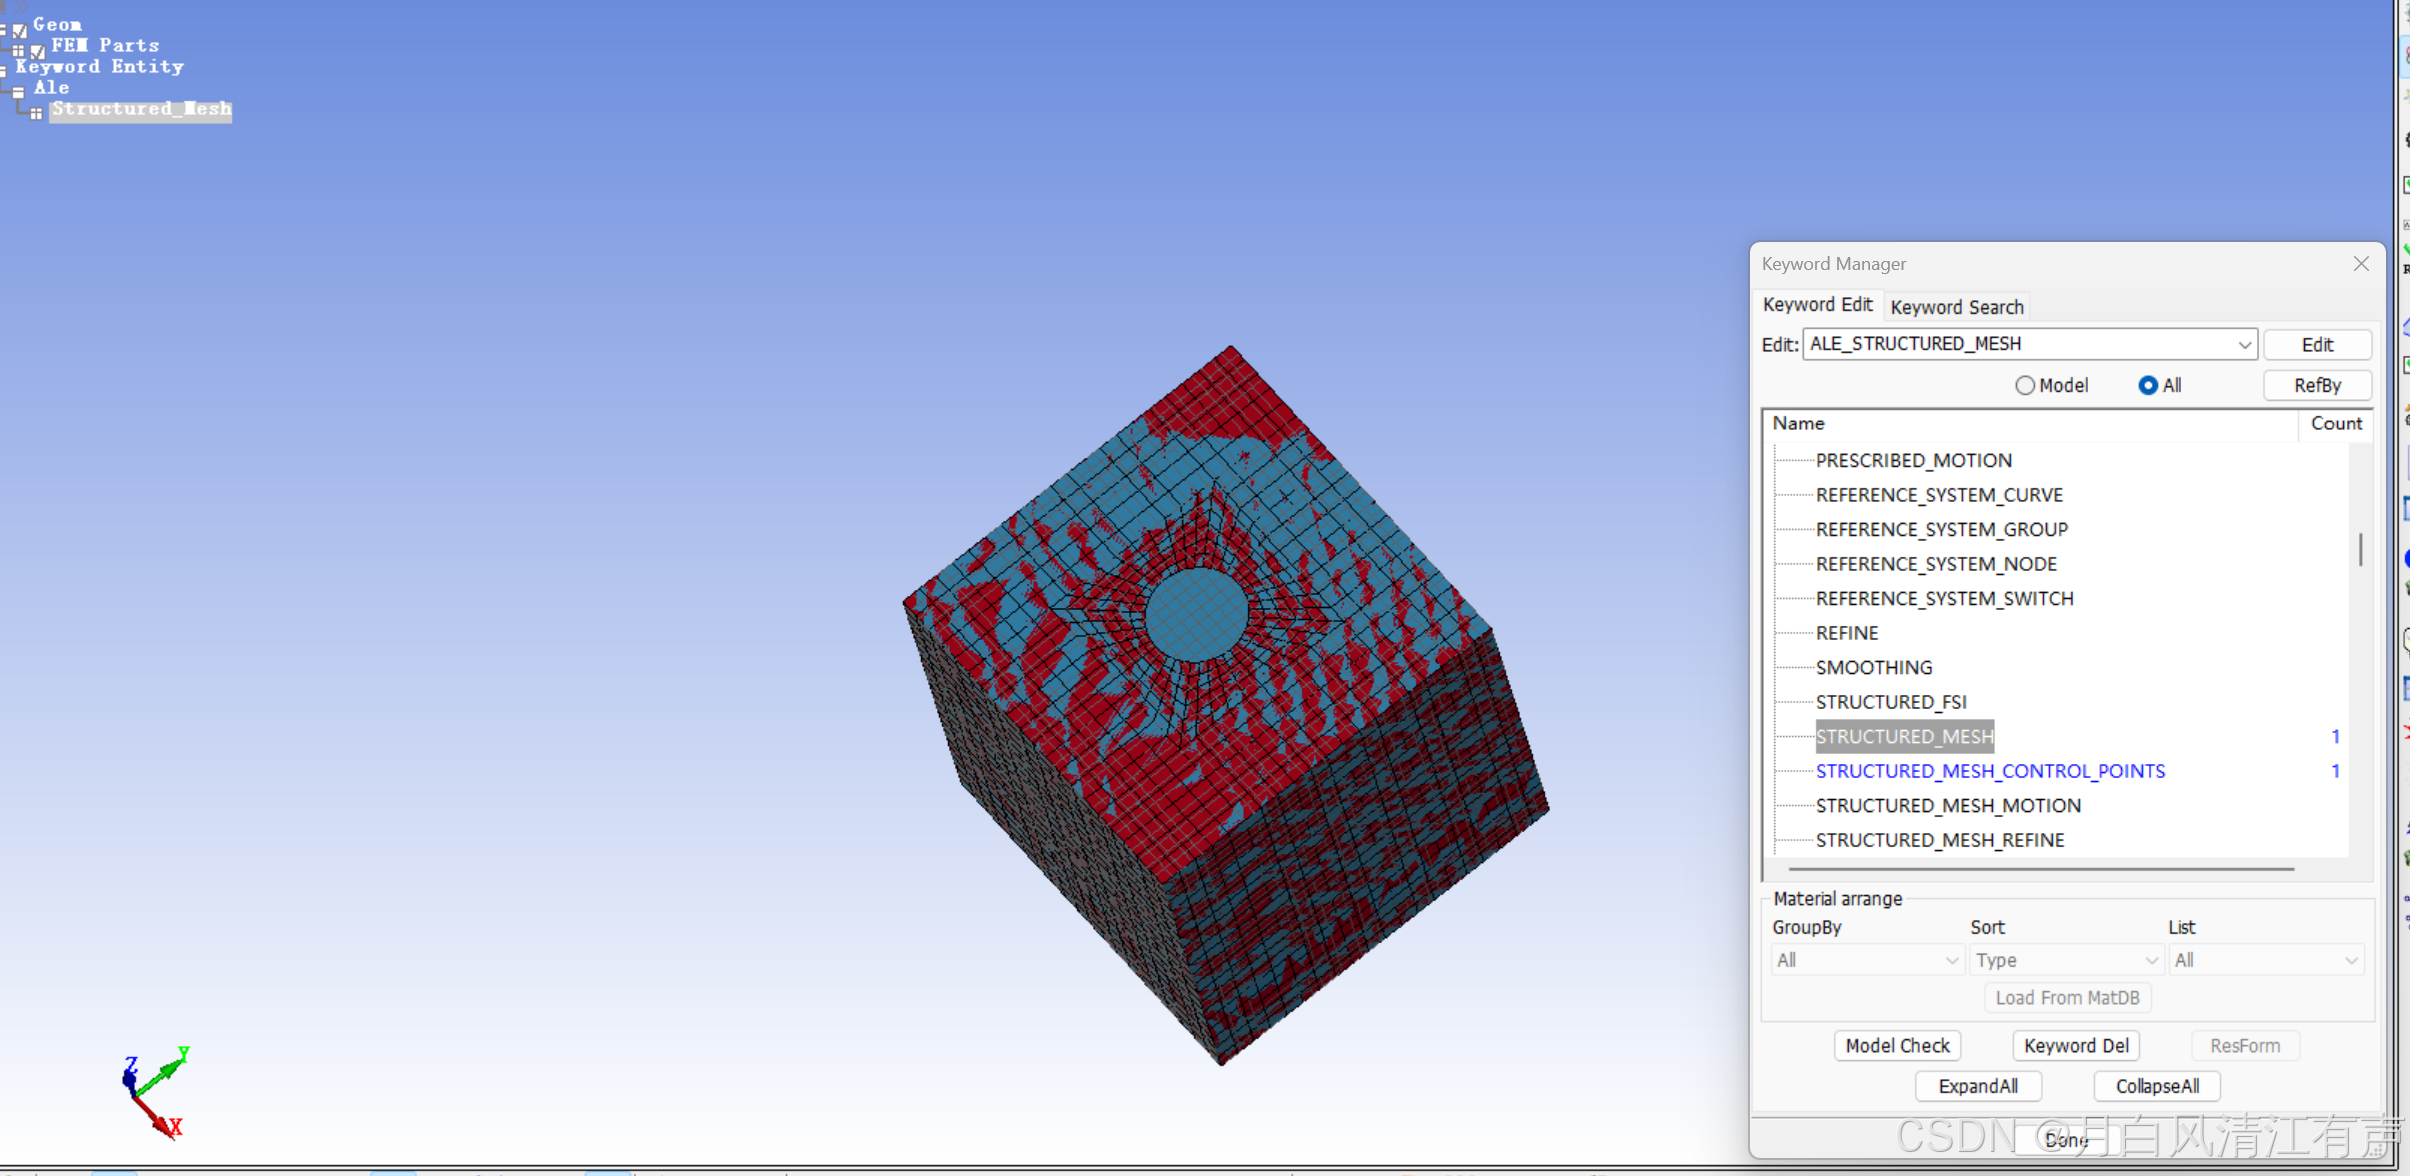Click the Model Check button
2410x1176 pixels.
pyautogui.click(x=1896, y=1045)
